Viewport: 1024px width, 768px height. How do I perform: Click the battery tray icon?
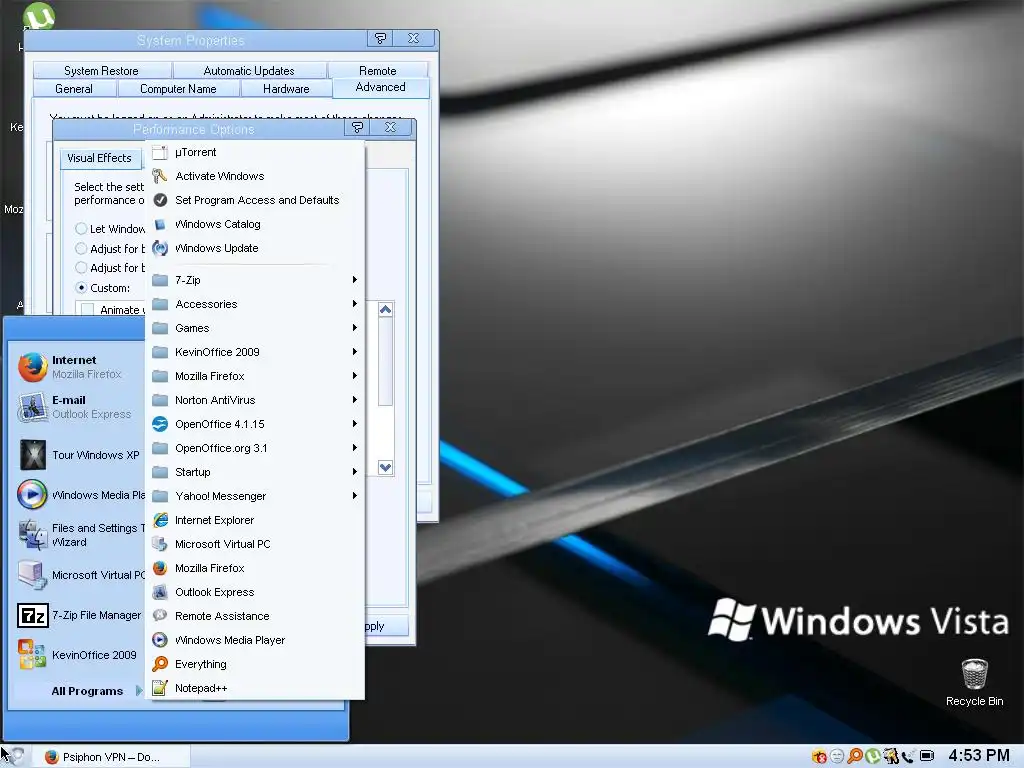[927, 756]
